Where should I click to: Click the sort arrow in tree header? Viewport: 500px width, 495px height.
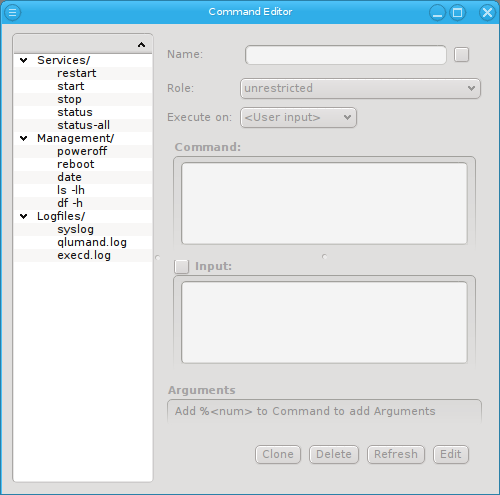141,45
